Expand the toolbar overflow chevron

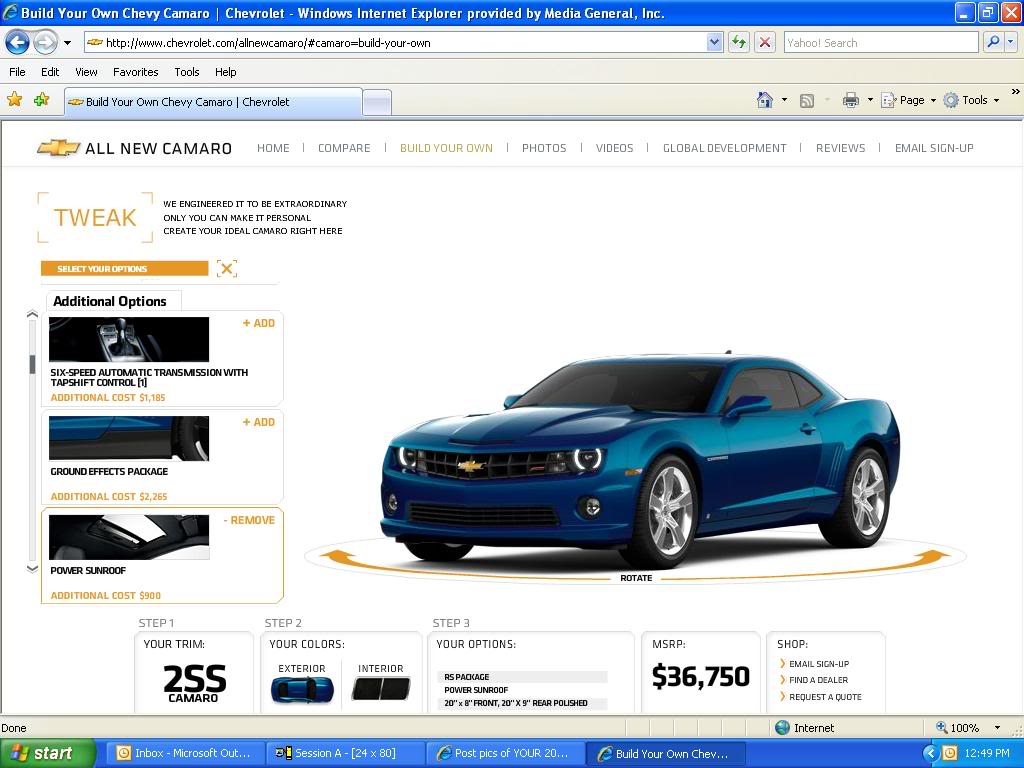coord(1015,92)
